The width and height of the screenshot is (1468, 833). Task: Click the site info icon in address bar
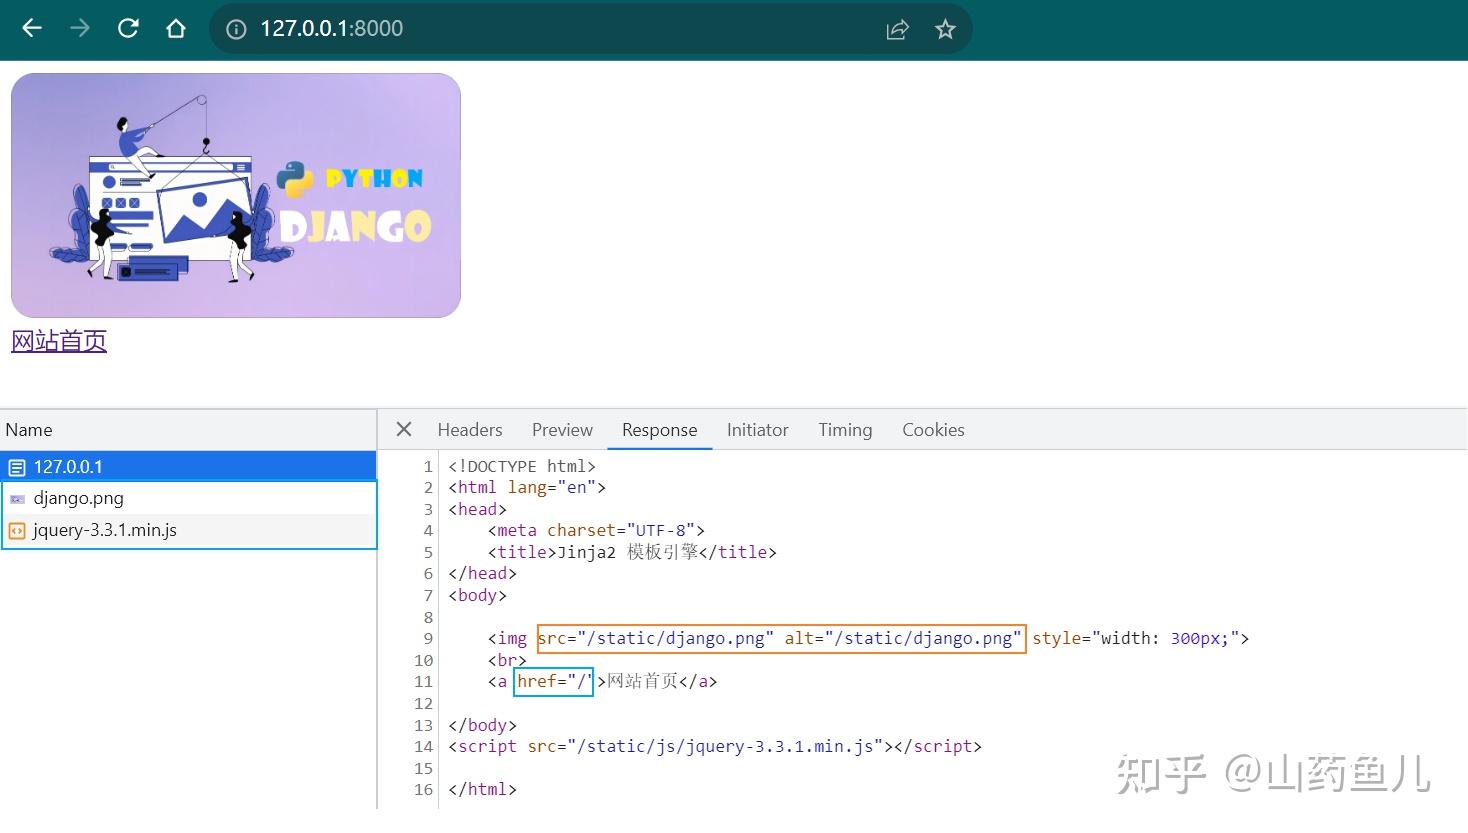[236, 29]
